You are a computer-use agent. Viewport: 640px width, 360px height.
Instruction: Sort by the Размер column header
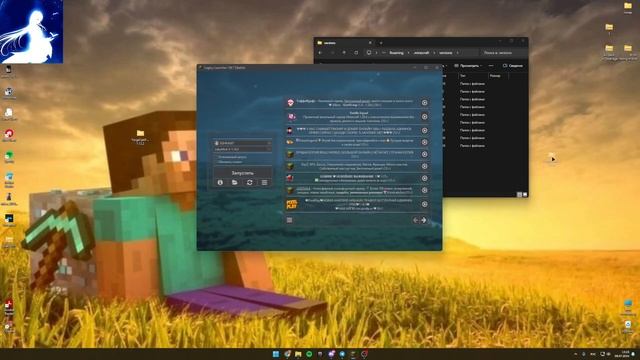tap(495, 76)
